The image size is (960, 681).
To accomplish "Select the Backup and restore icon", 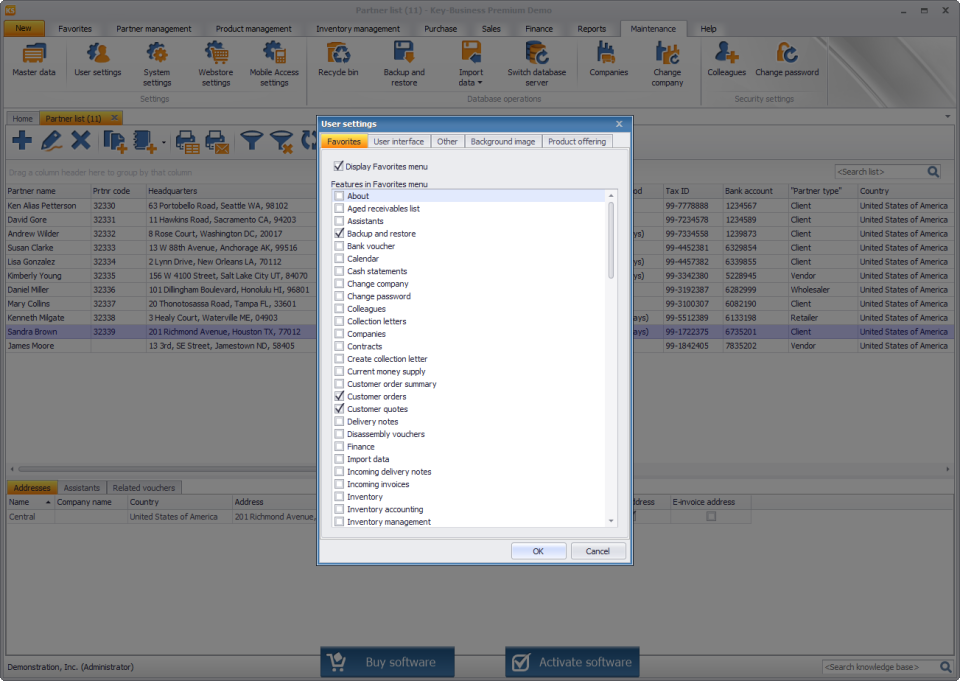I will point(403,62).
